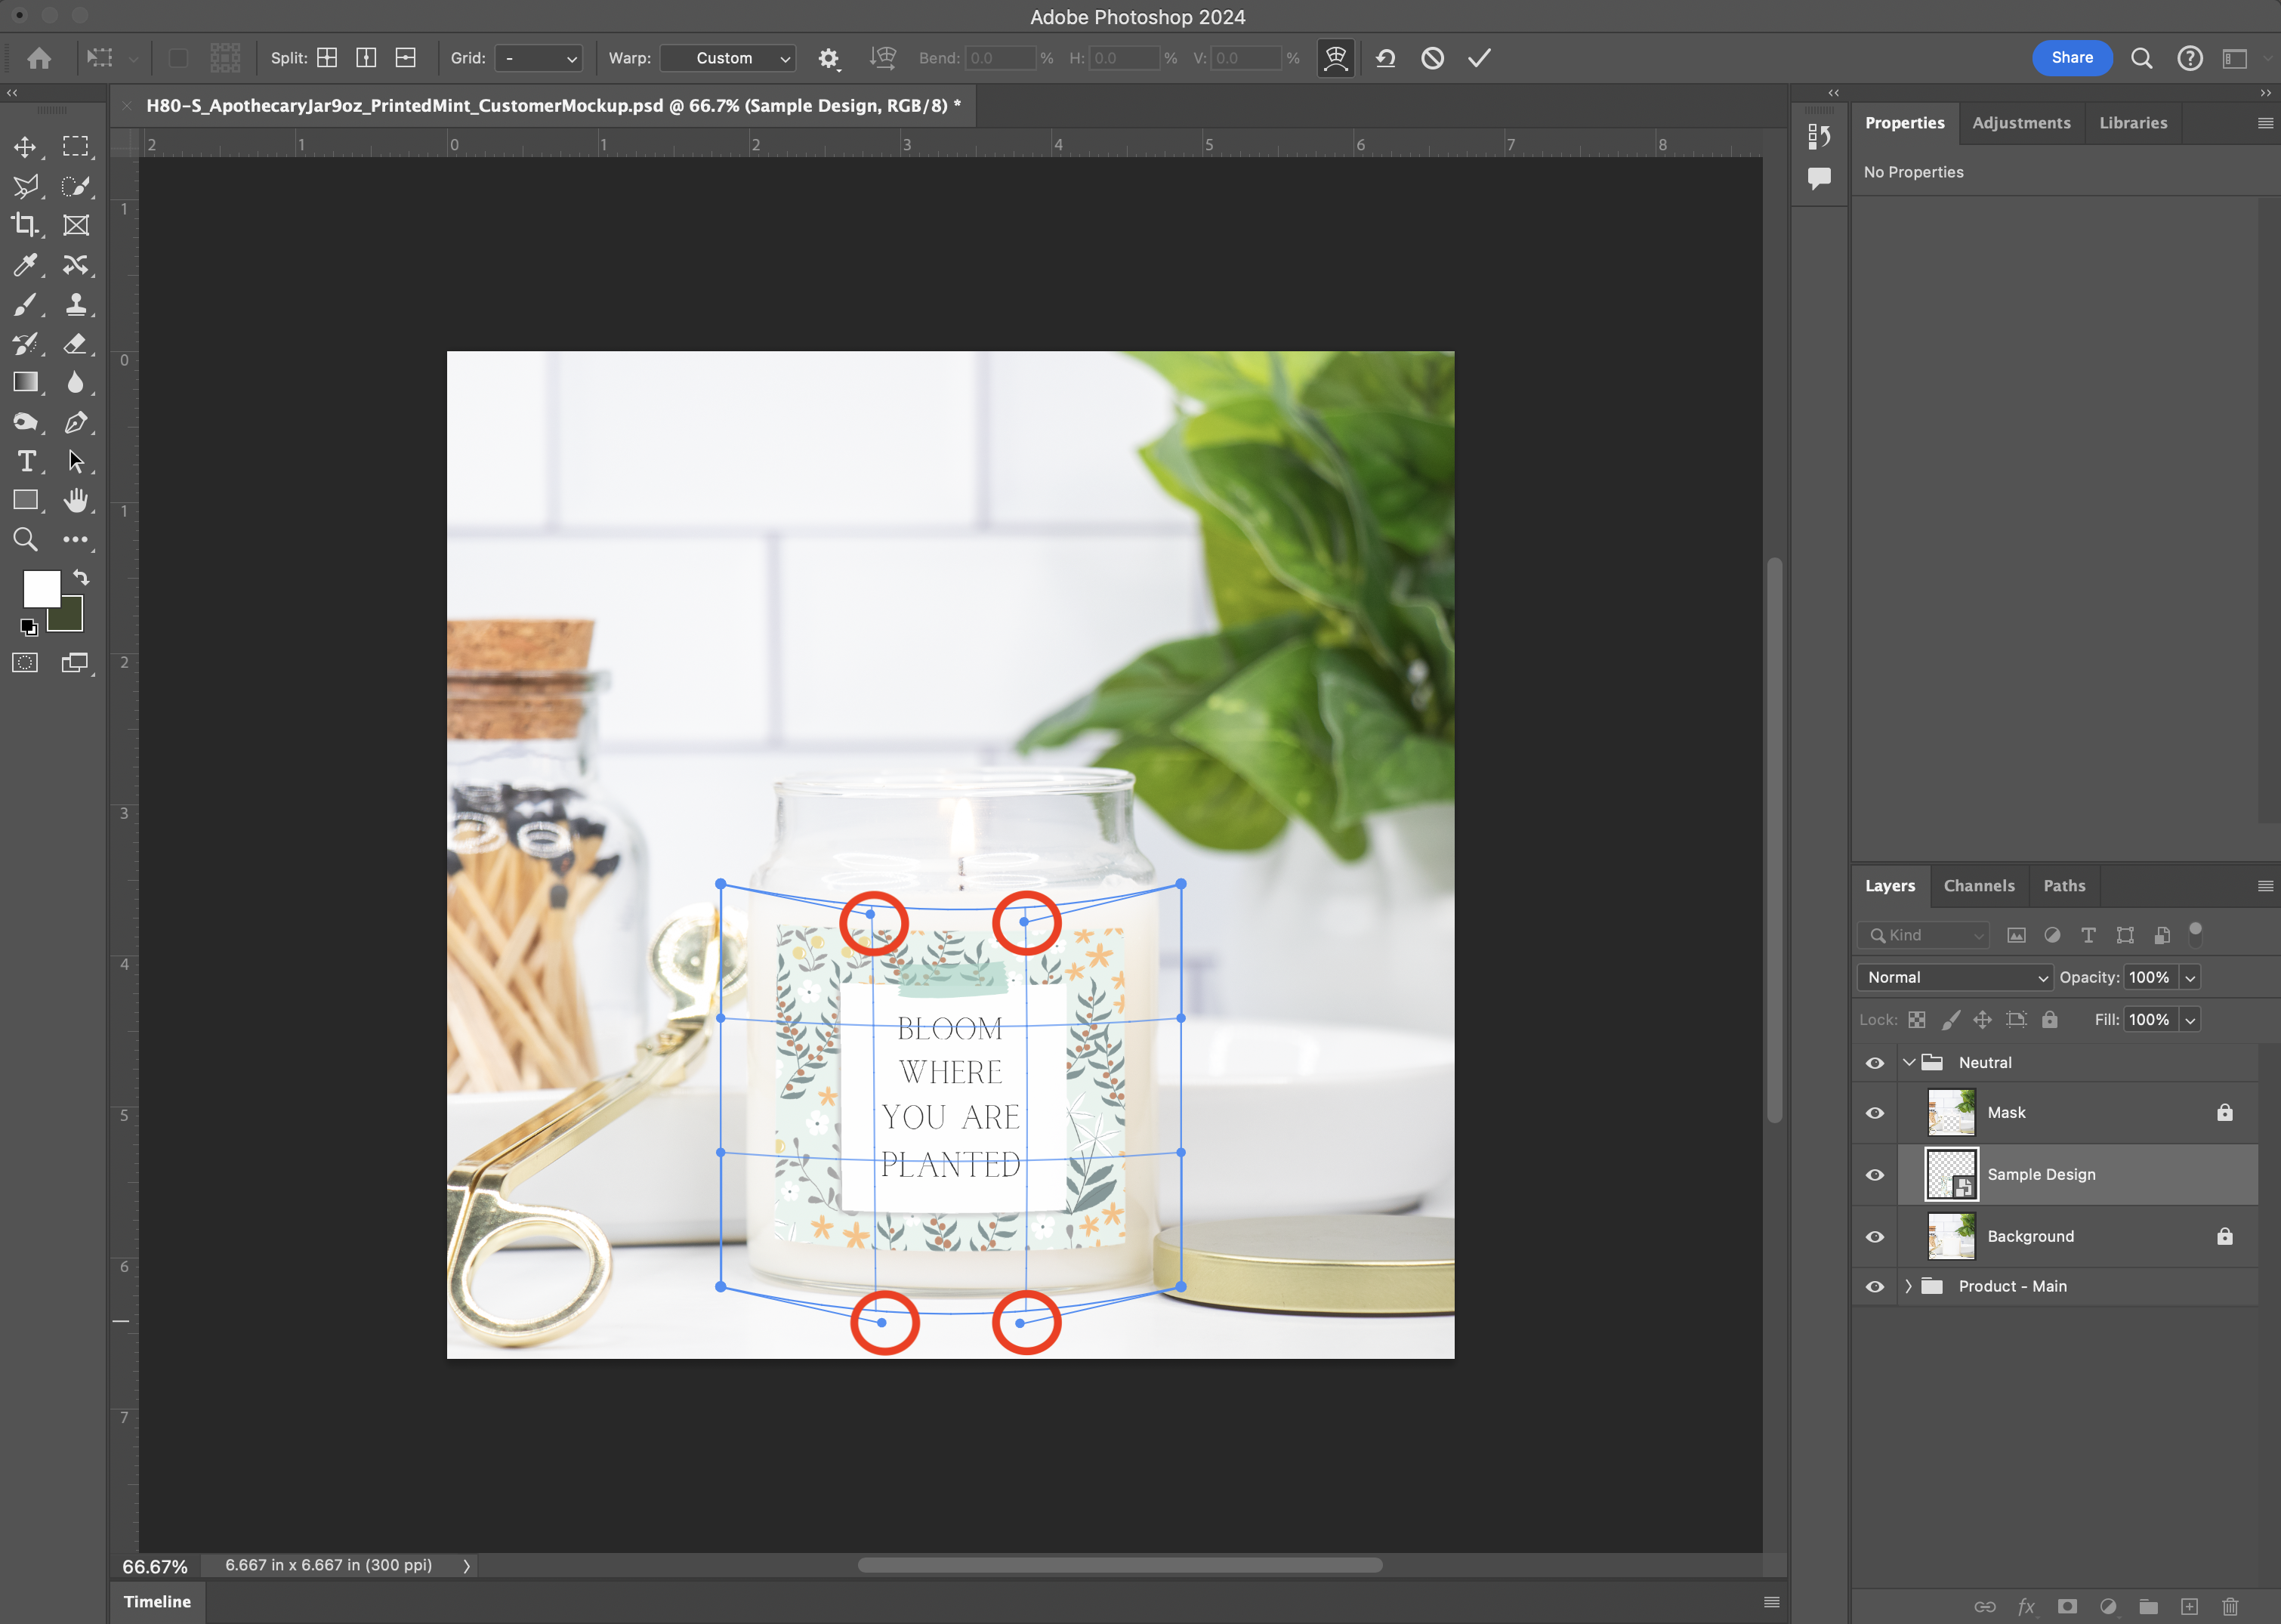The image size is (2281, 1624).
Task: Open Edit Toolbar three-dots menu
Action: 76,540
